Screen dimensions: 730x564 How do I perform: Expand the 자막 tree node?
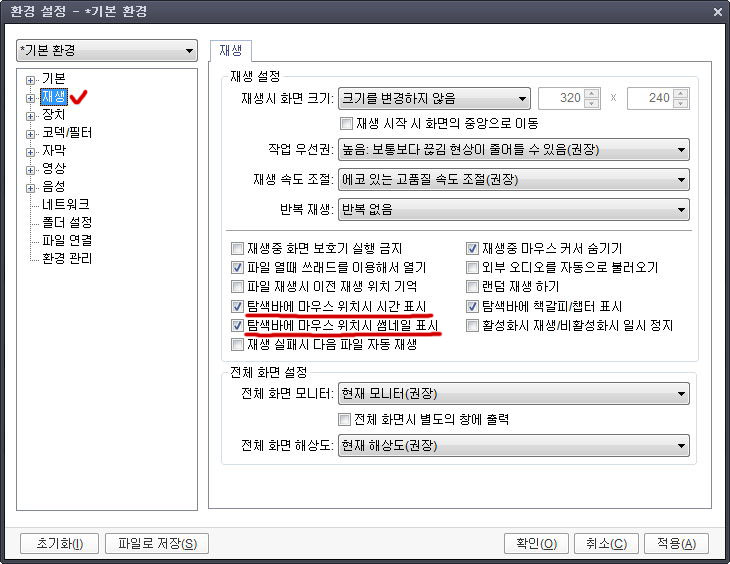(30, 152)
